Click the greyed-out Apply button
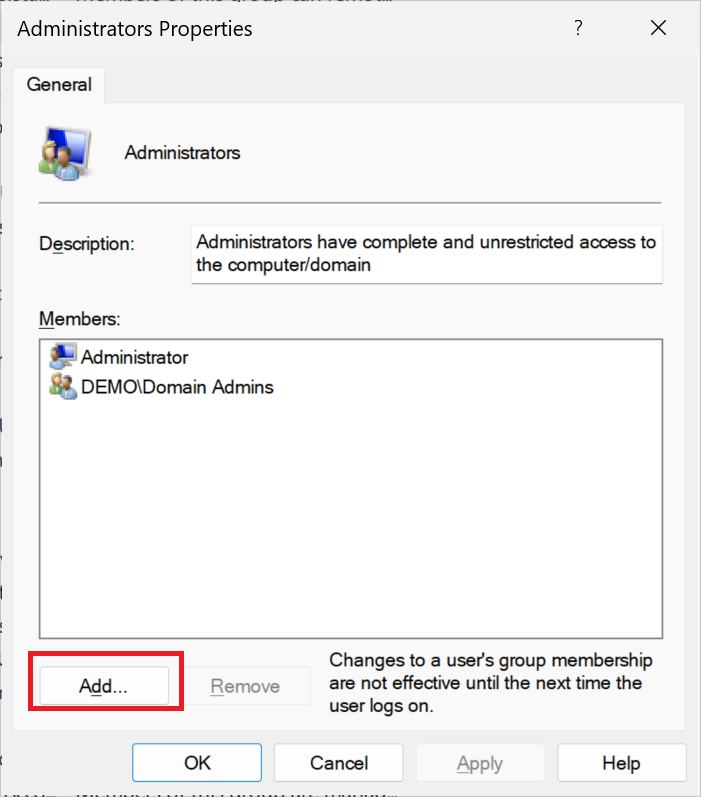Screen dimensions: 701x797 tap(480, 762)
